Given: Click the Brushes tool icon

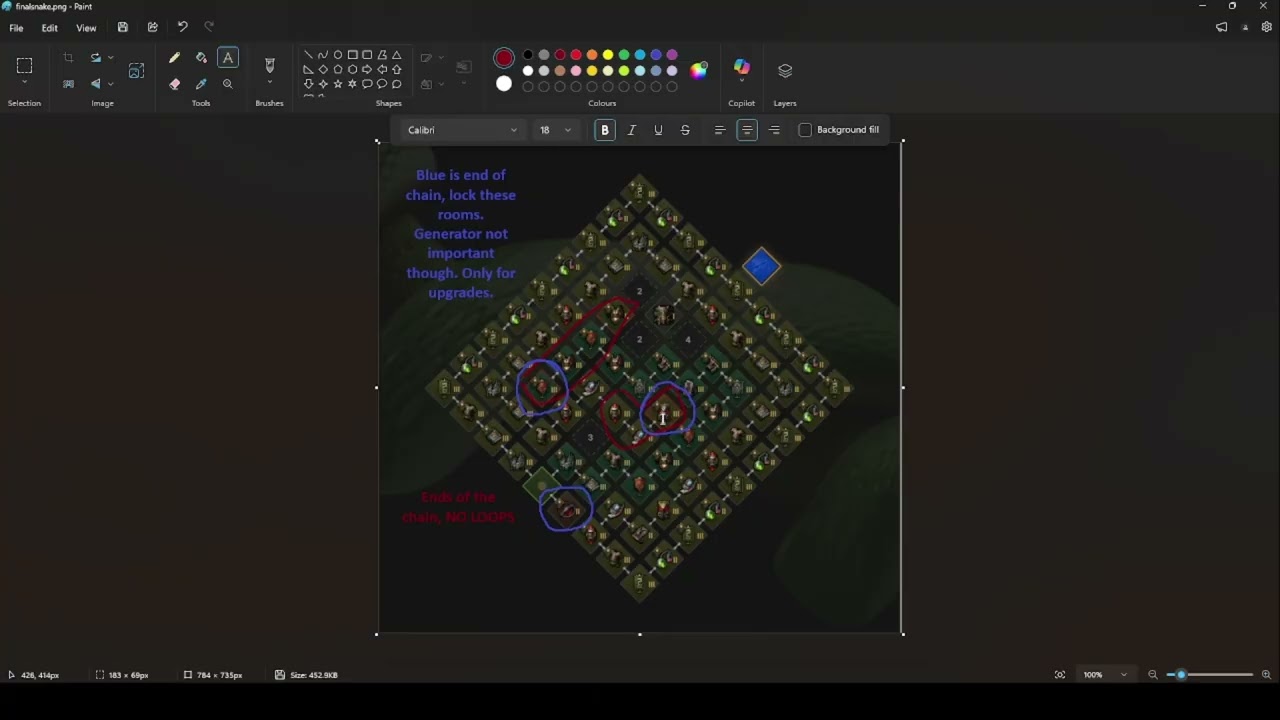Looking at the screenshot, I should coord(269,65).
